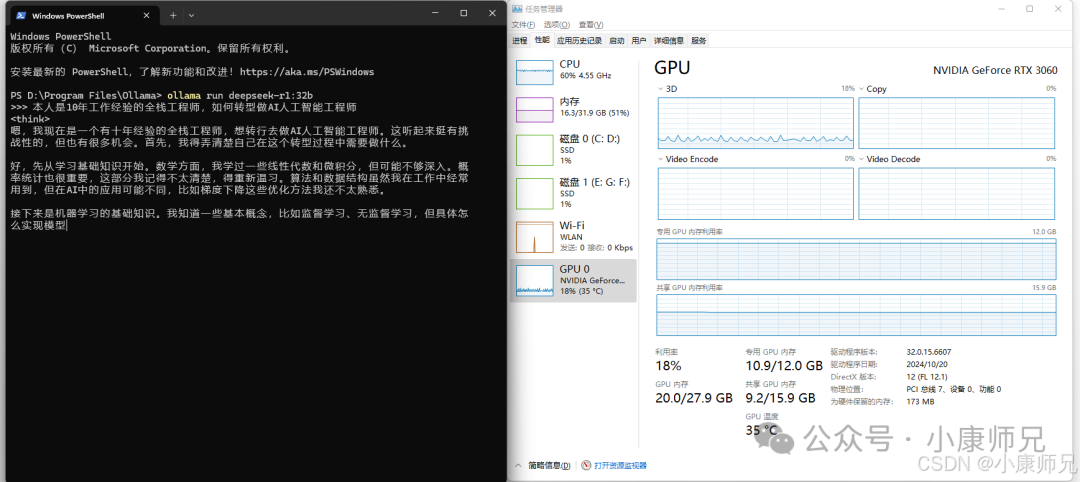This screenshot has height=482, width=1080.
Task: Click the https://aka.ms/PSWindows link in PowerShell
Action: coord(307,71)
